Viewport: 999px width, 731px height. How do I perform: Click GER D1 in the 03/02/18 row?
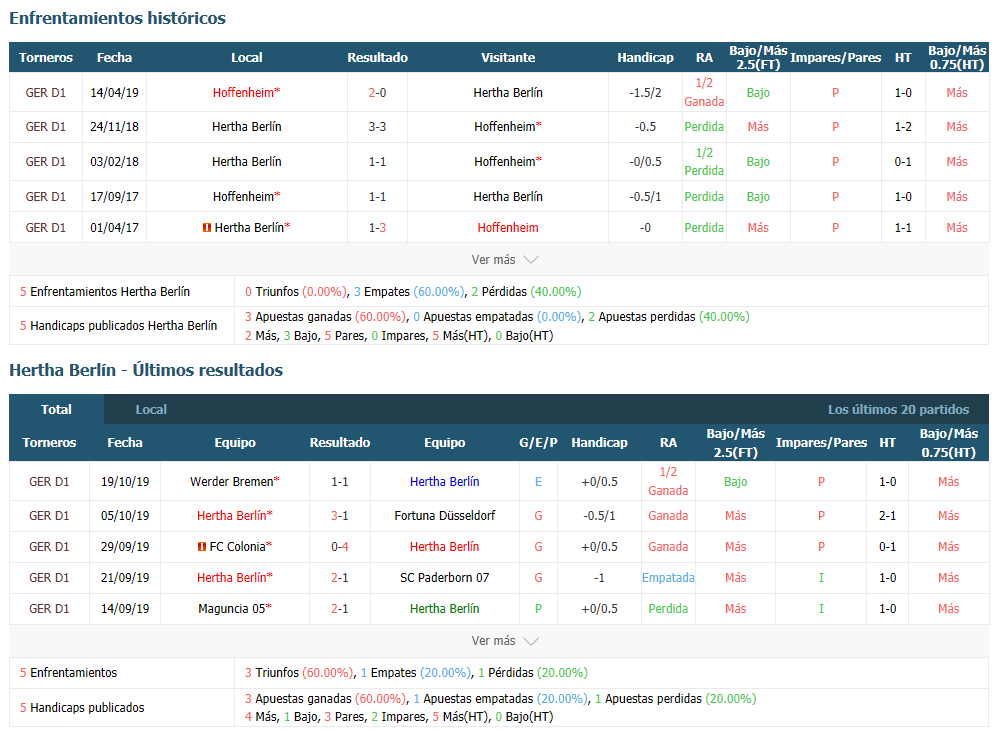[46, 162]
